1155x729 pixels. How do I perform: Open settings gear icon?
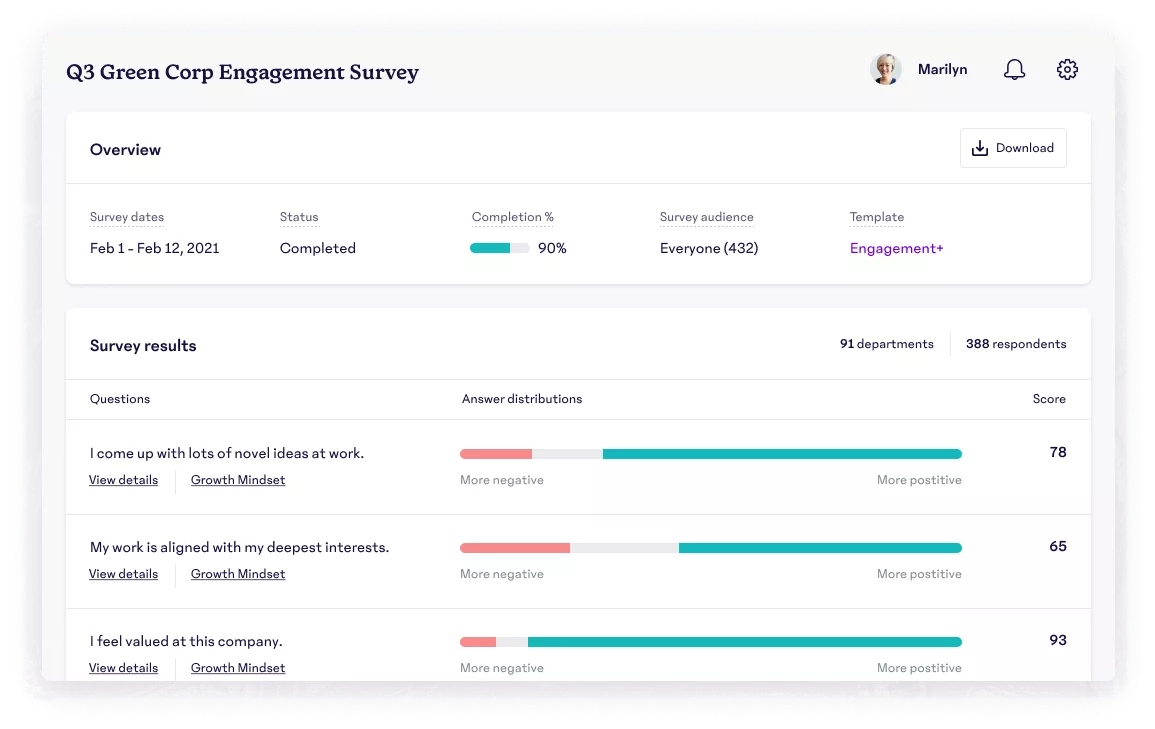coord(1067,69)
